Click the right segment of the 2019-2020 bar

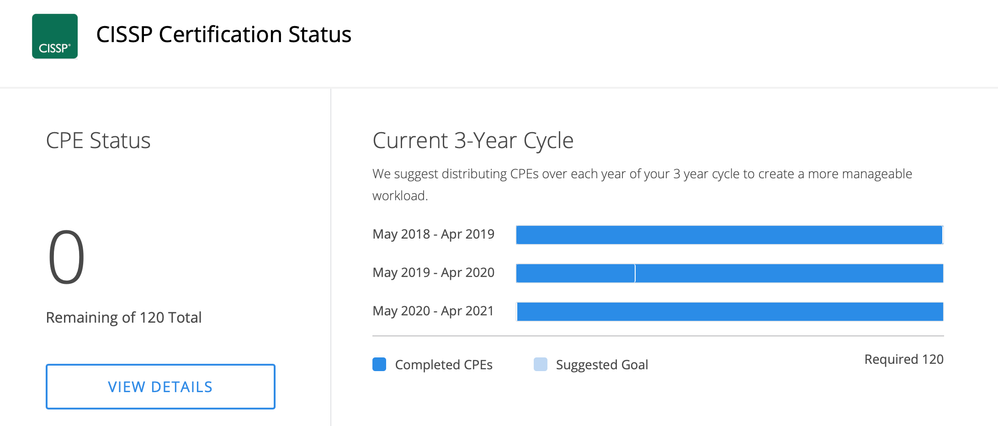789,273
